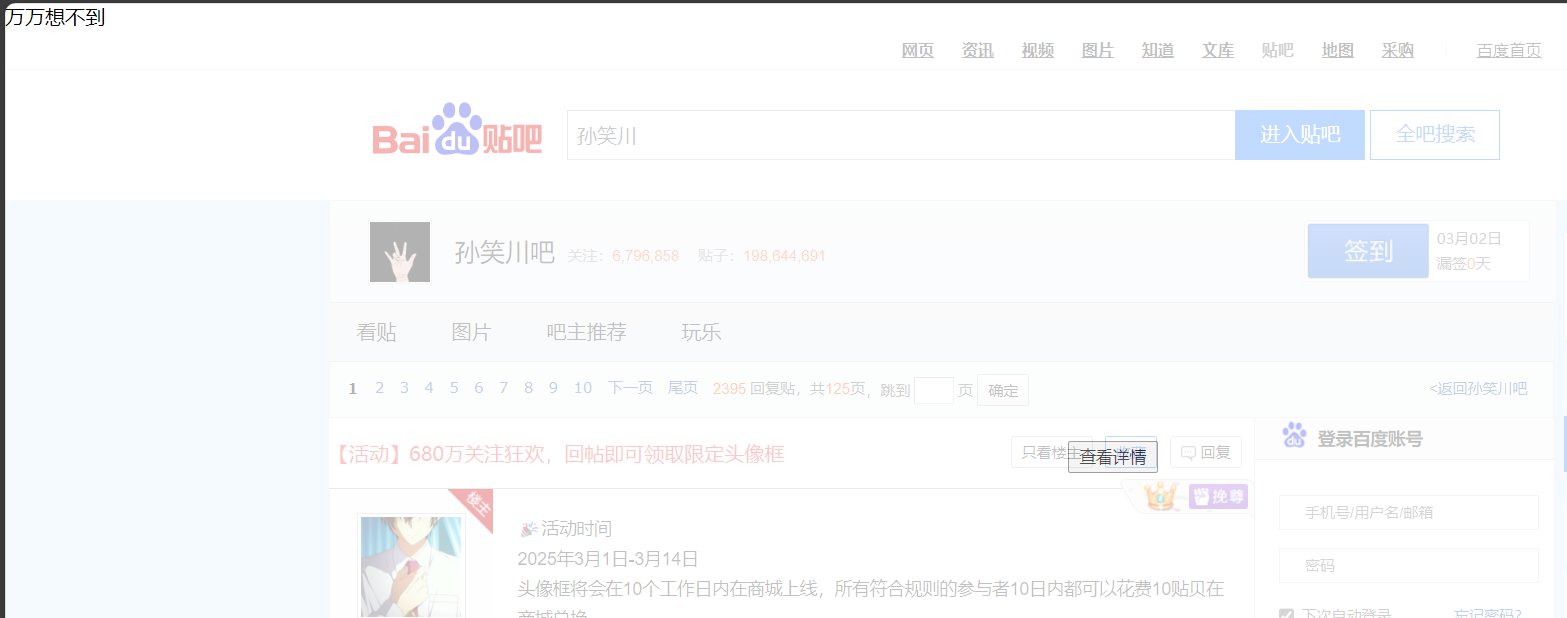Click the 回复 reply button

click(1206, 452)
